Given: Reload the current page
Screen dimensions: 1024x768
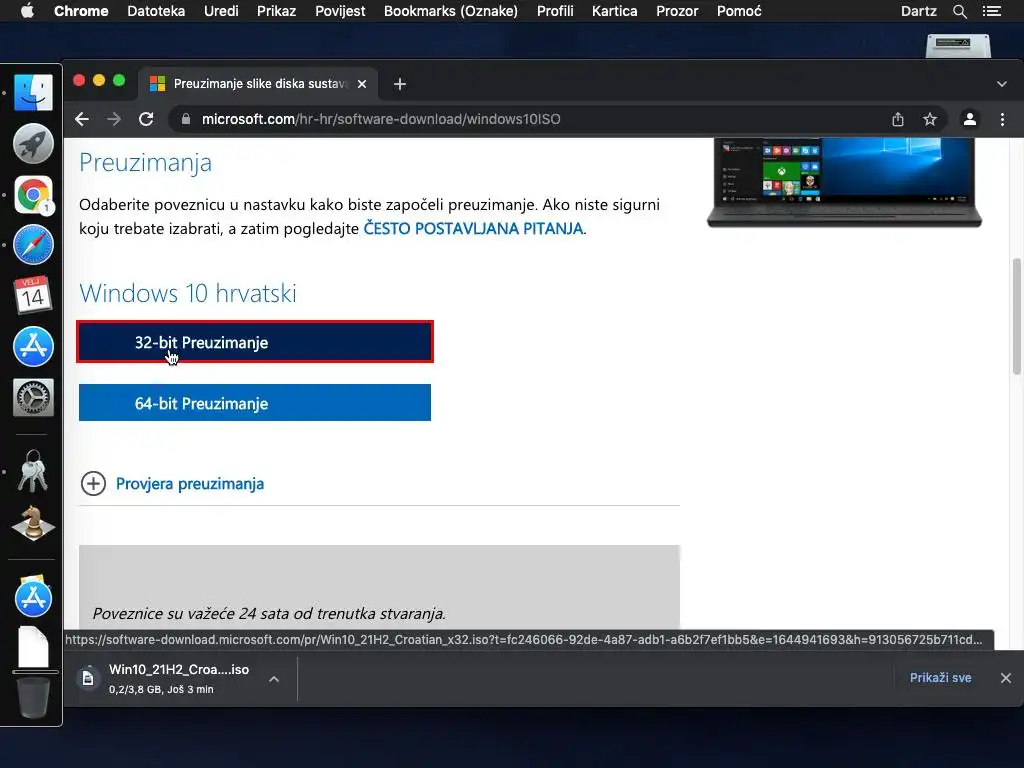Looking at the screenshot, I should (146, 120).
